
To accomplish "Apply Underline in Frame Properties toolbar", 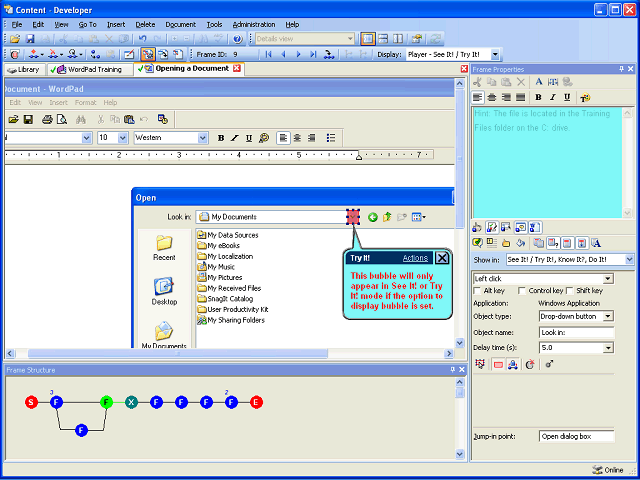I will pyautogui.click(x=567, y=97).
